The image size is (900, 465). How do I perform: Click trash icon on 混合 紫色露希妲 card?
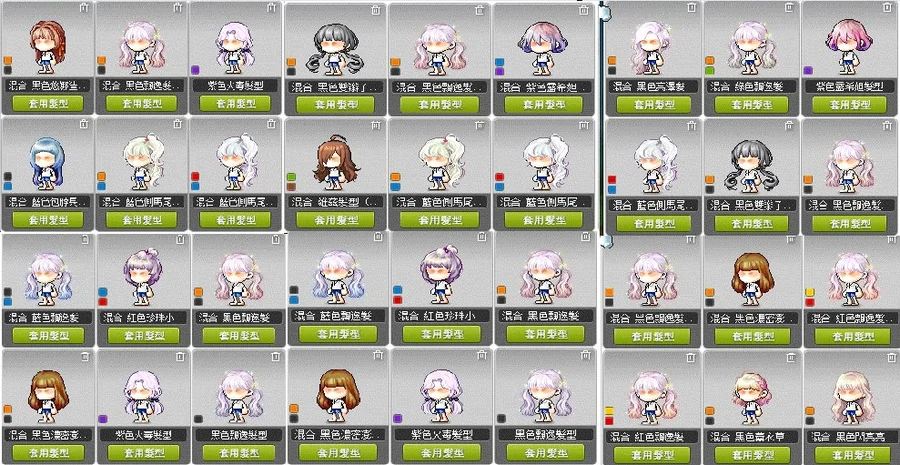tap(584, 10)
